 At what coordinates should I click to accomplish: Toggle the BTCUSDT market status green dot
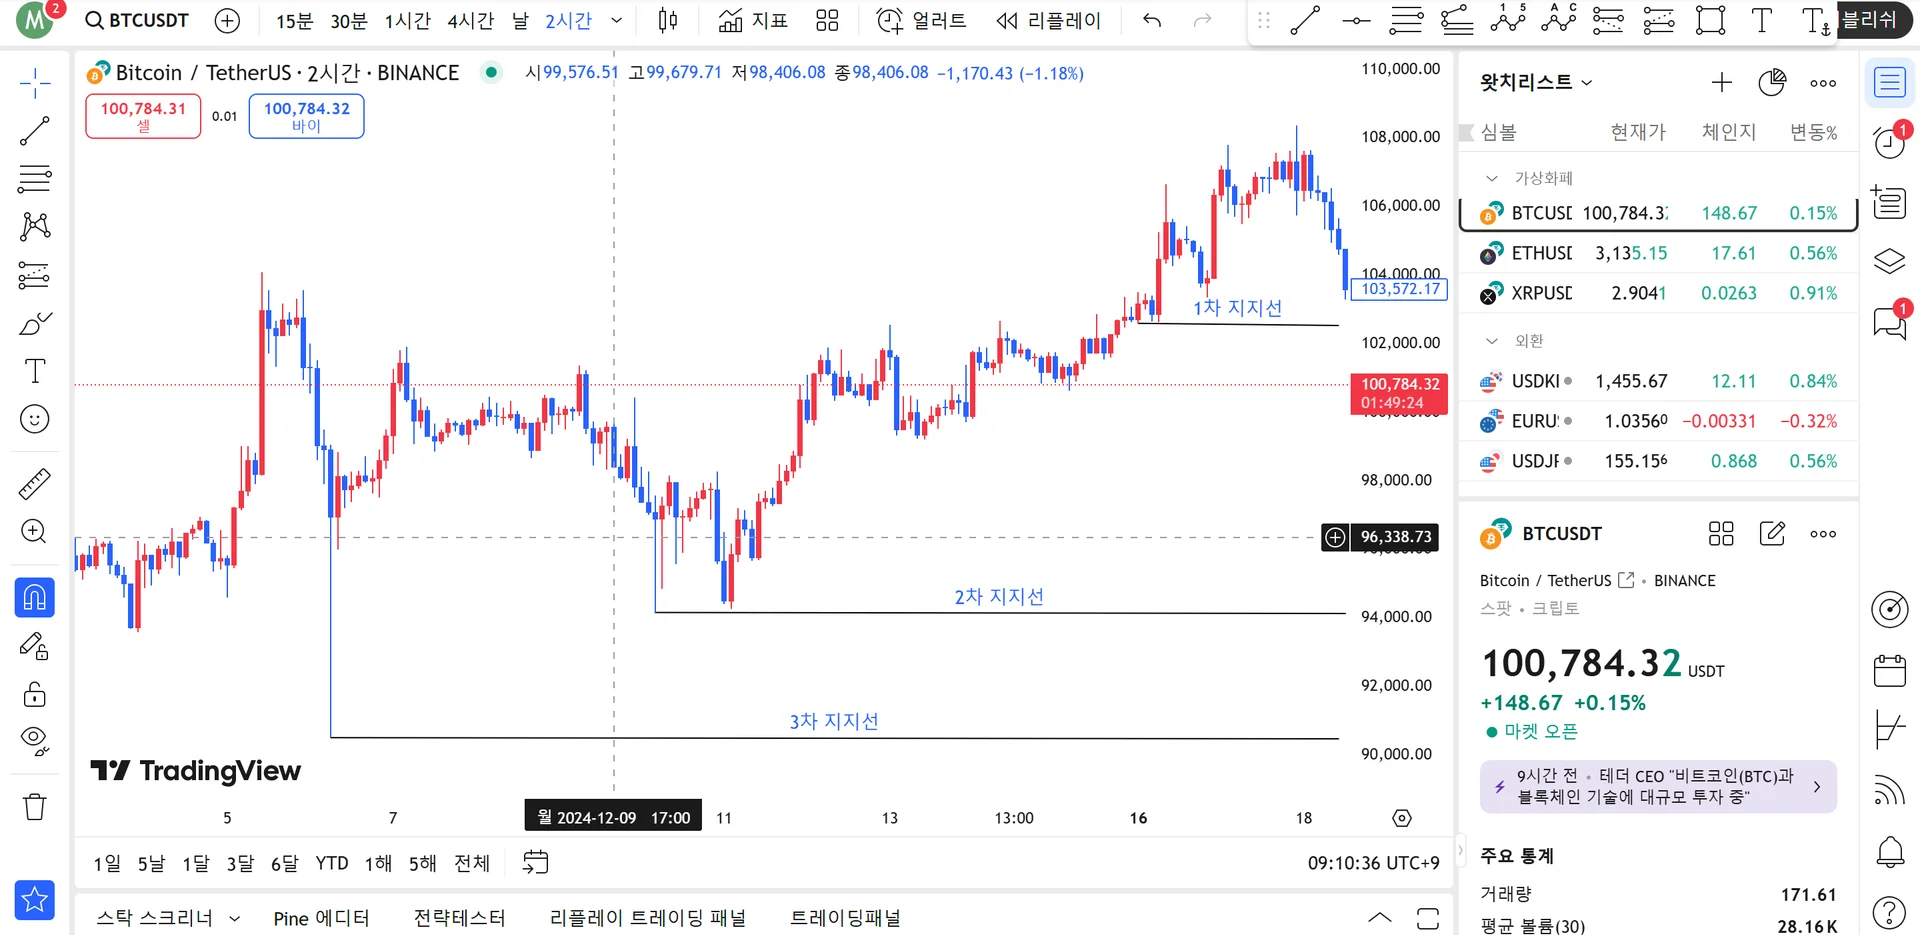point(491,72)
